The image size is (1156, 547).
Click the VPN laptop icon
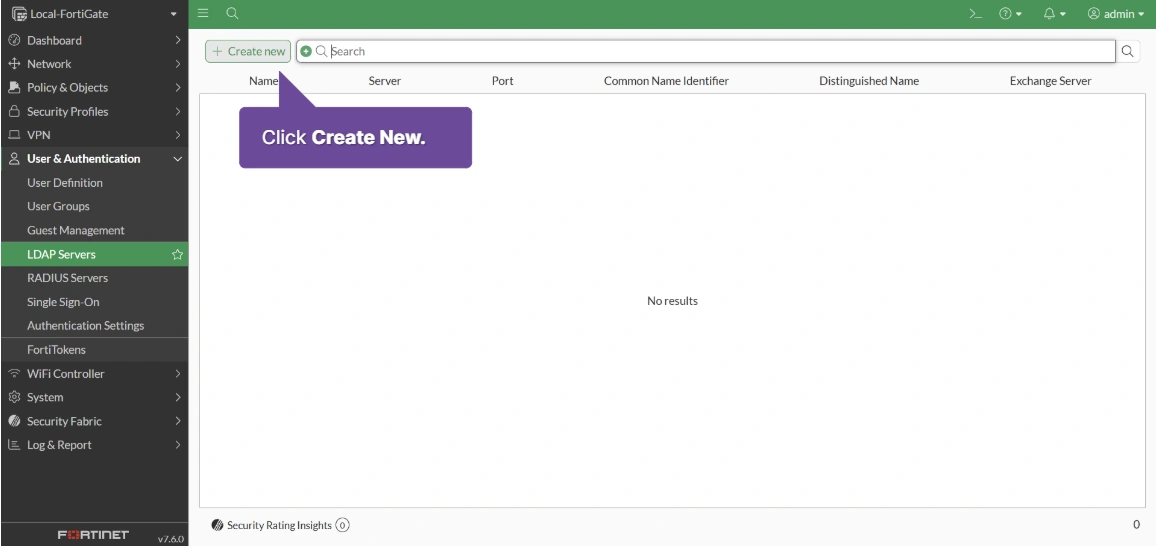[14, 135]
